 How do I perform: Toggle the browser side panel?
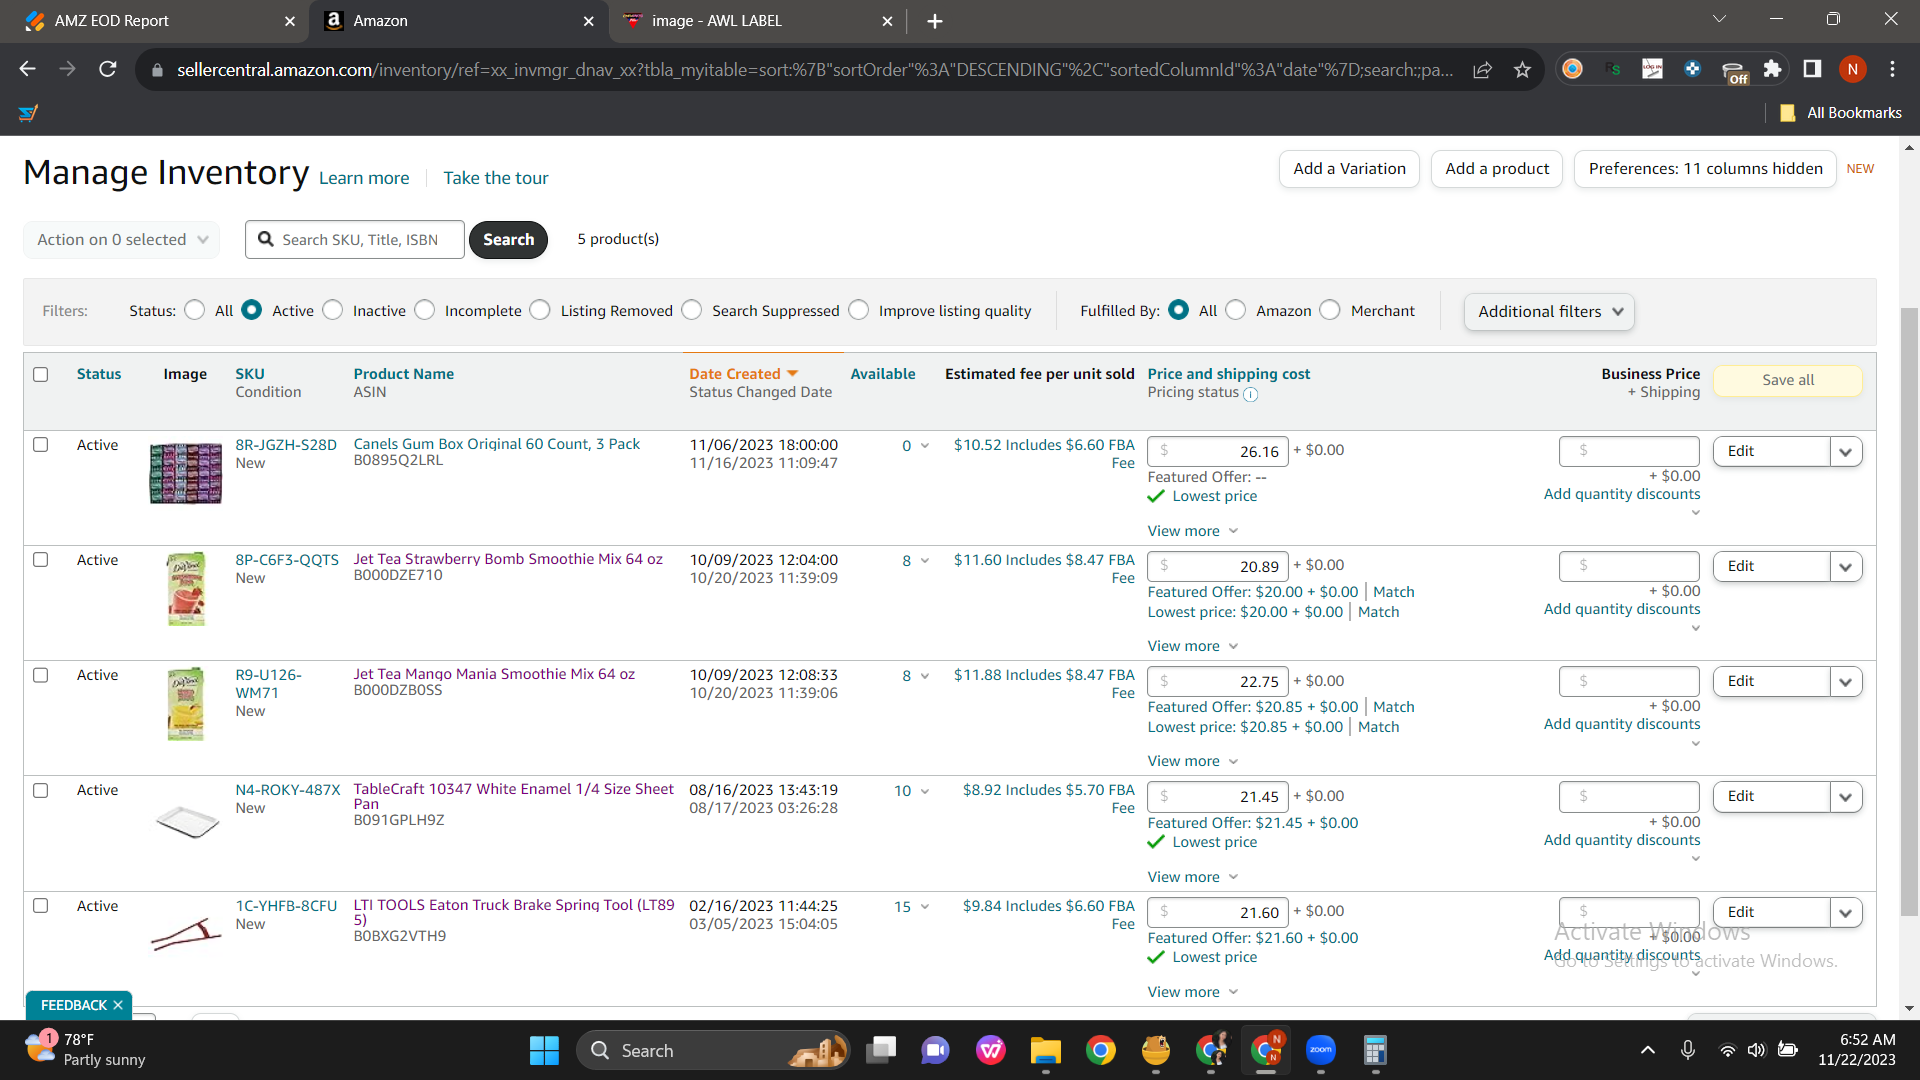[1812, 69]
